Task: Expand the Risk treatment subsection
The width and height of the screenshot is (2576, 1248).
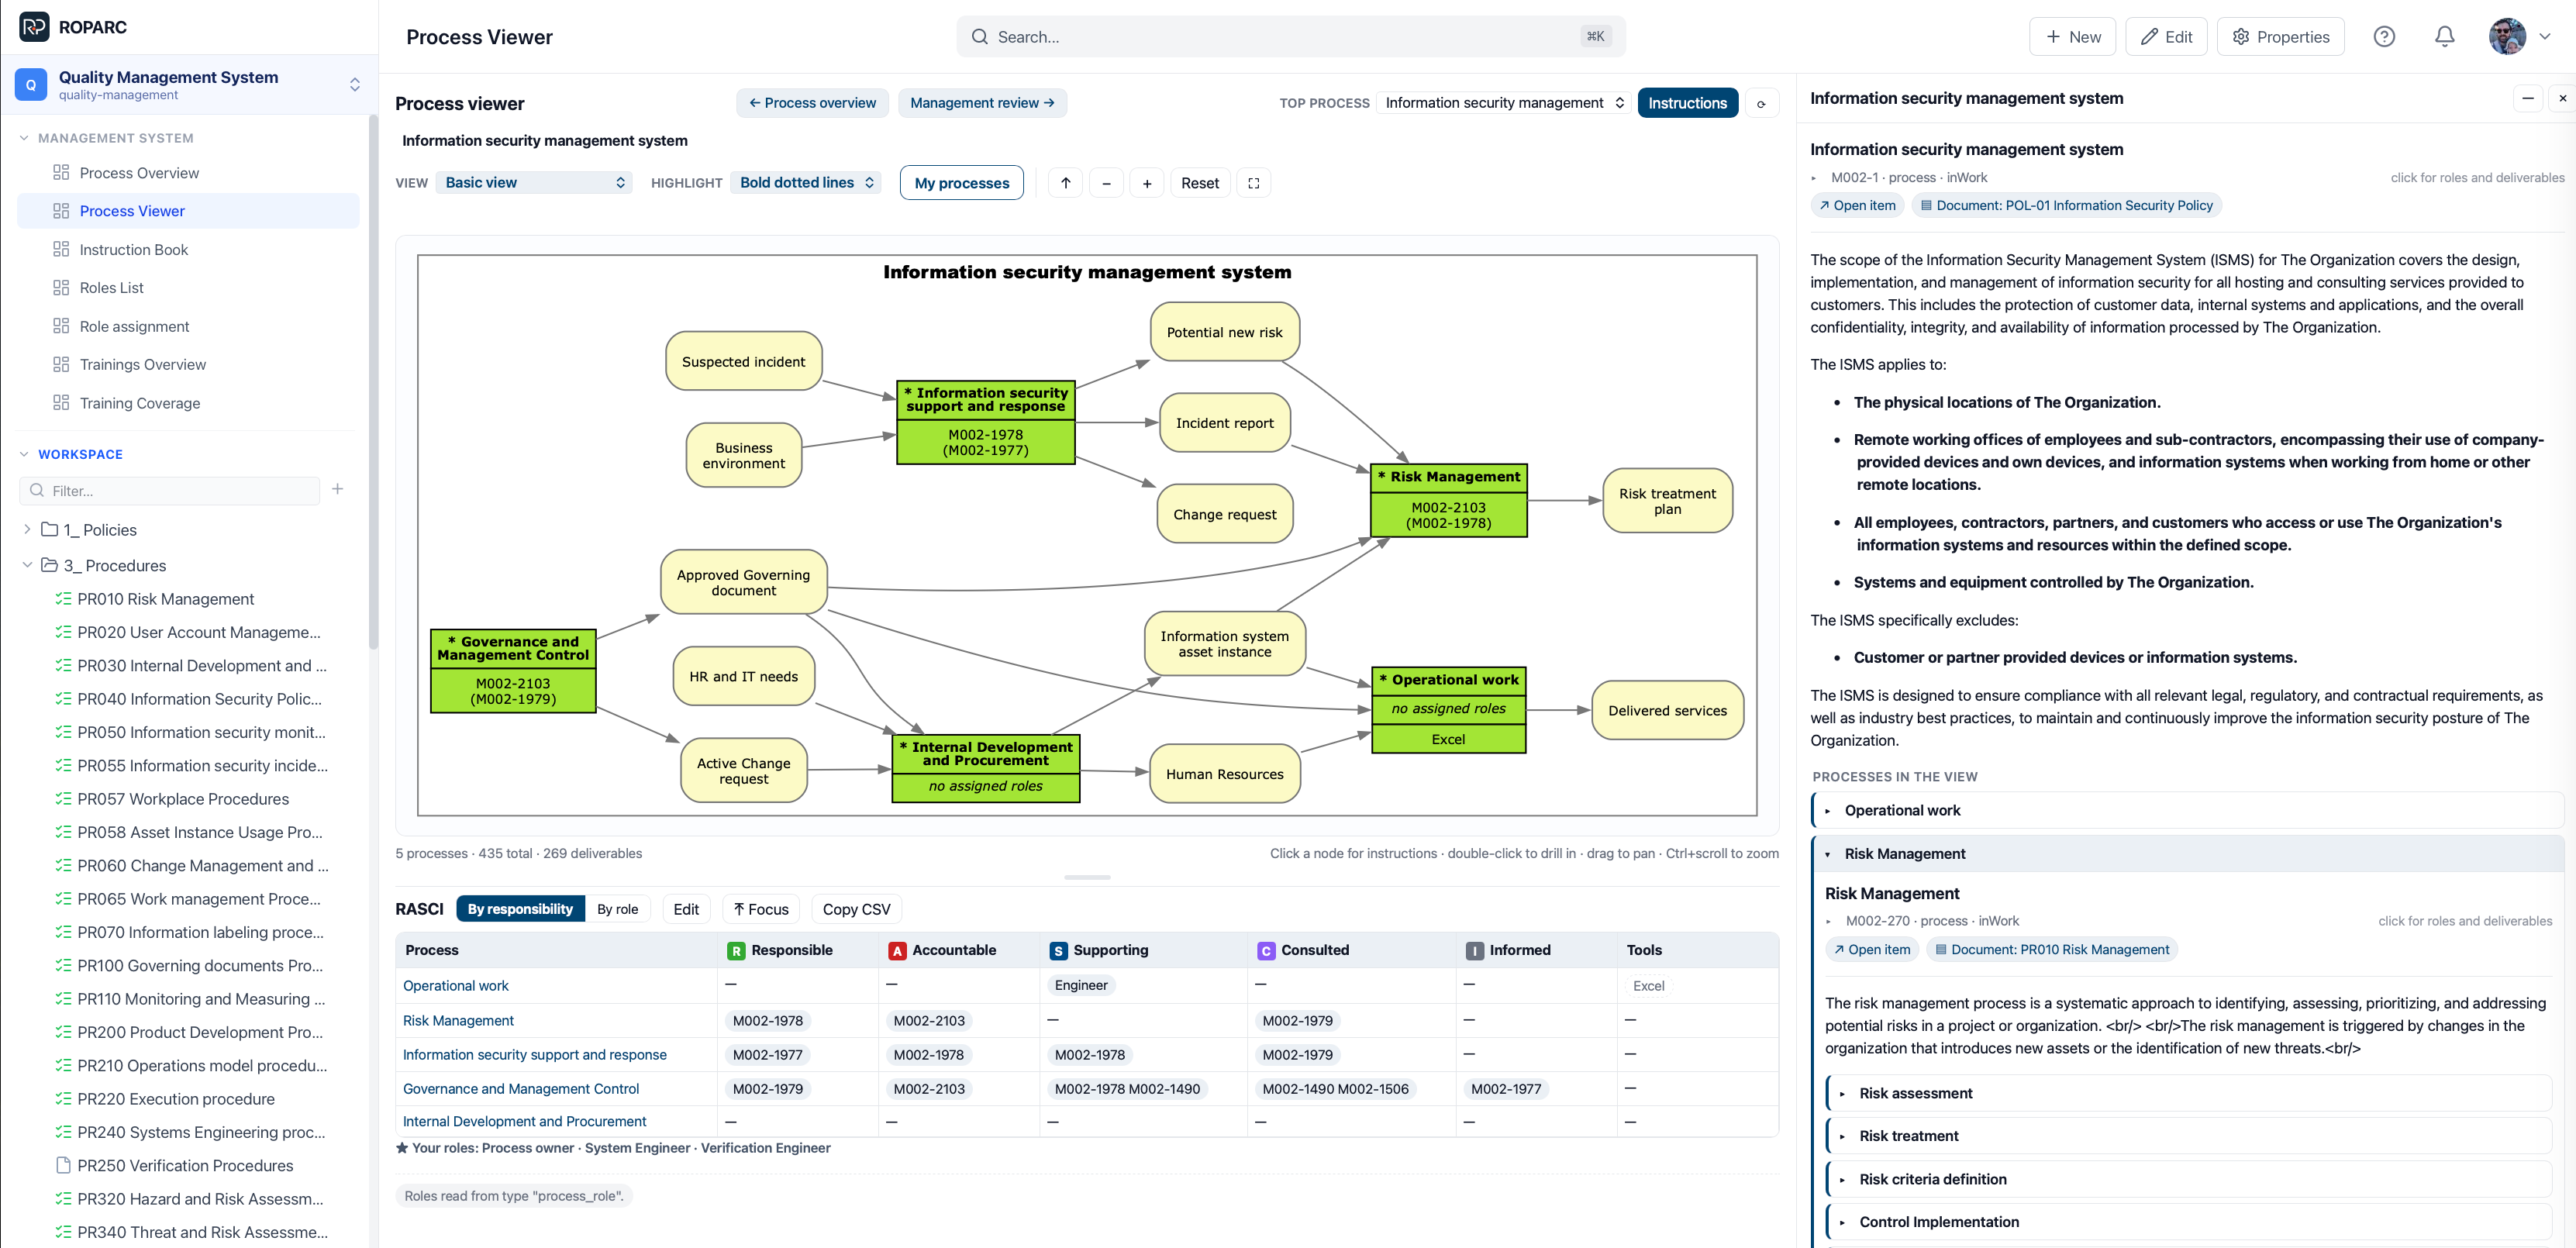Action: (2189, 1136)
